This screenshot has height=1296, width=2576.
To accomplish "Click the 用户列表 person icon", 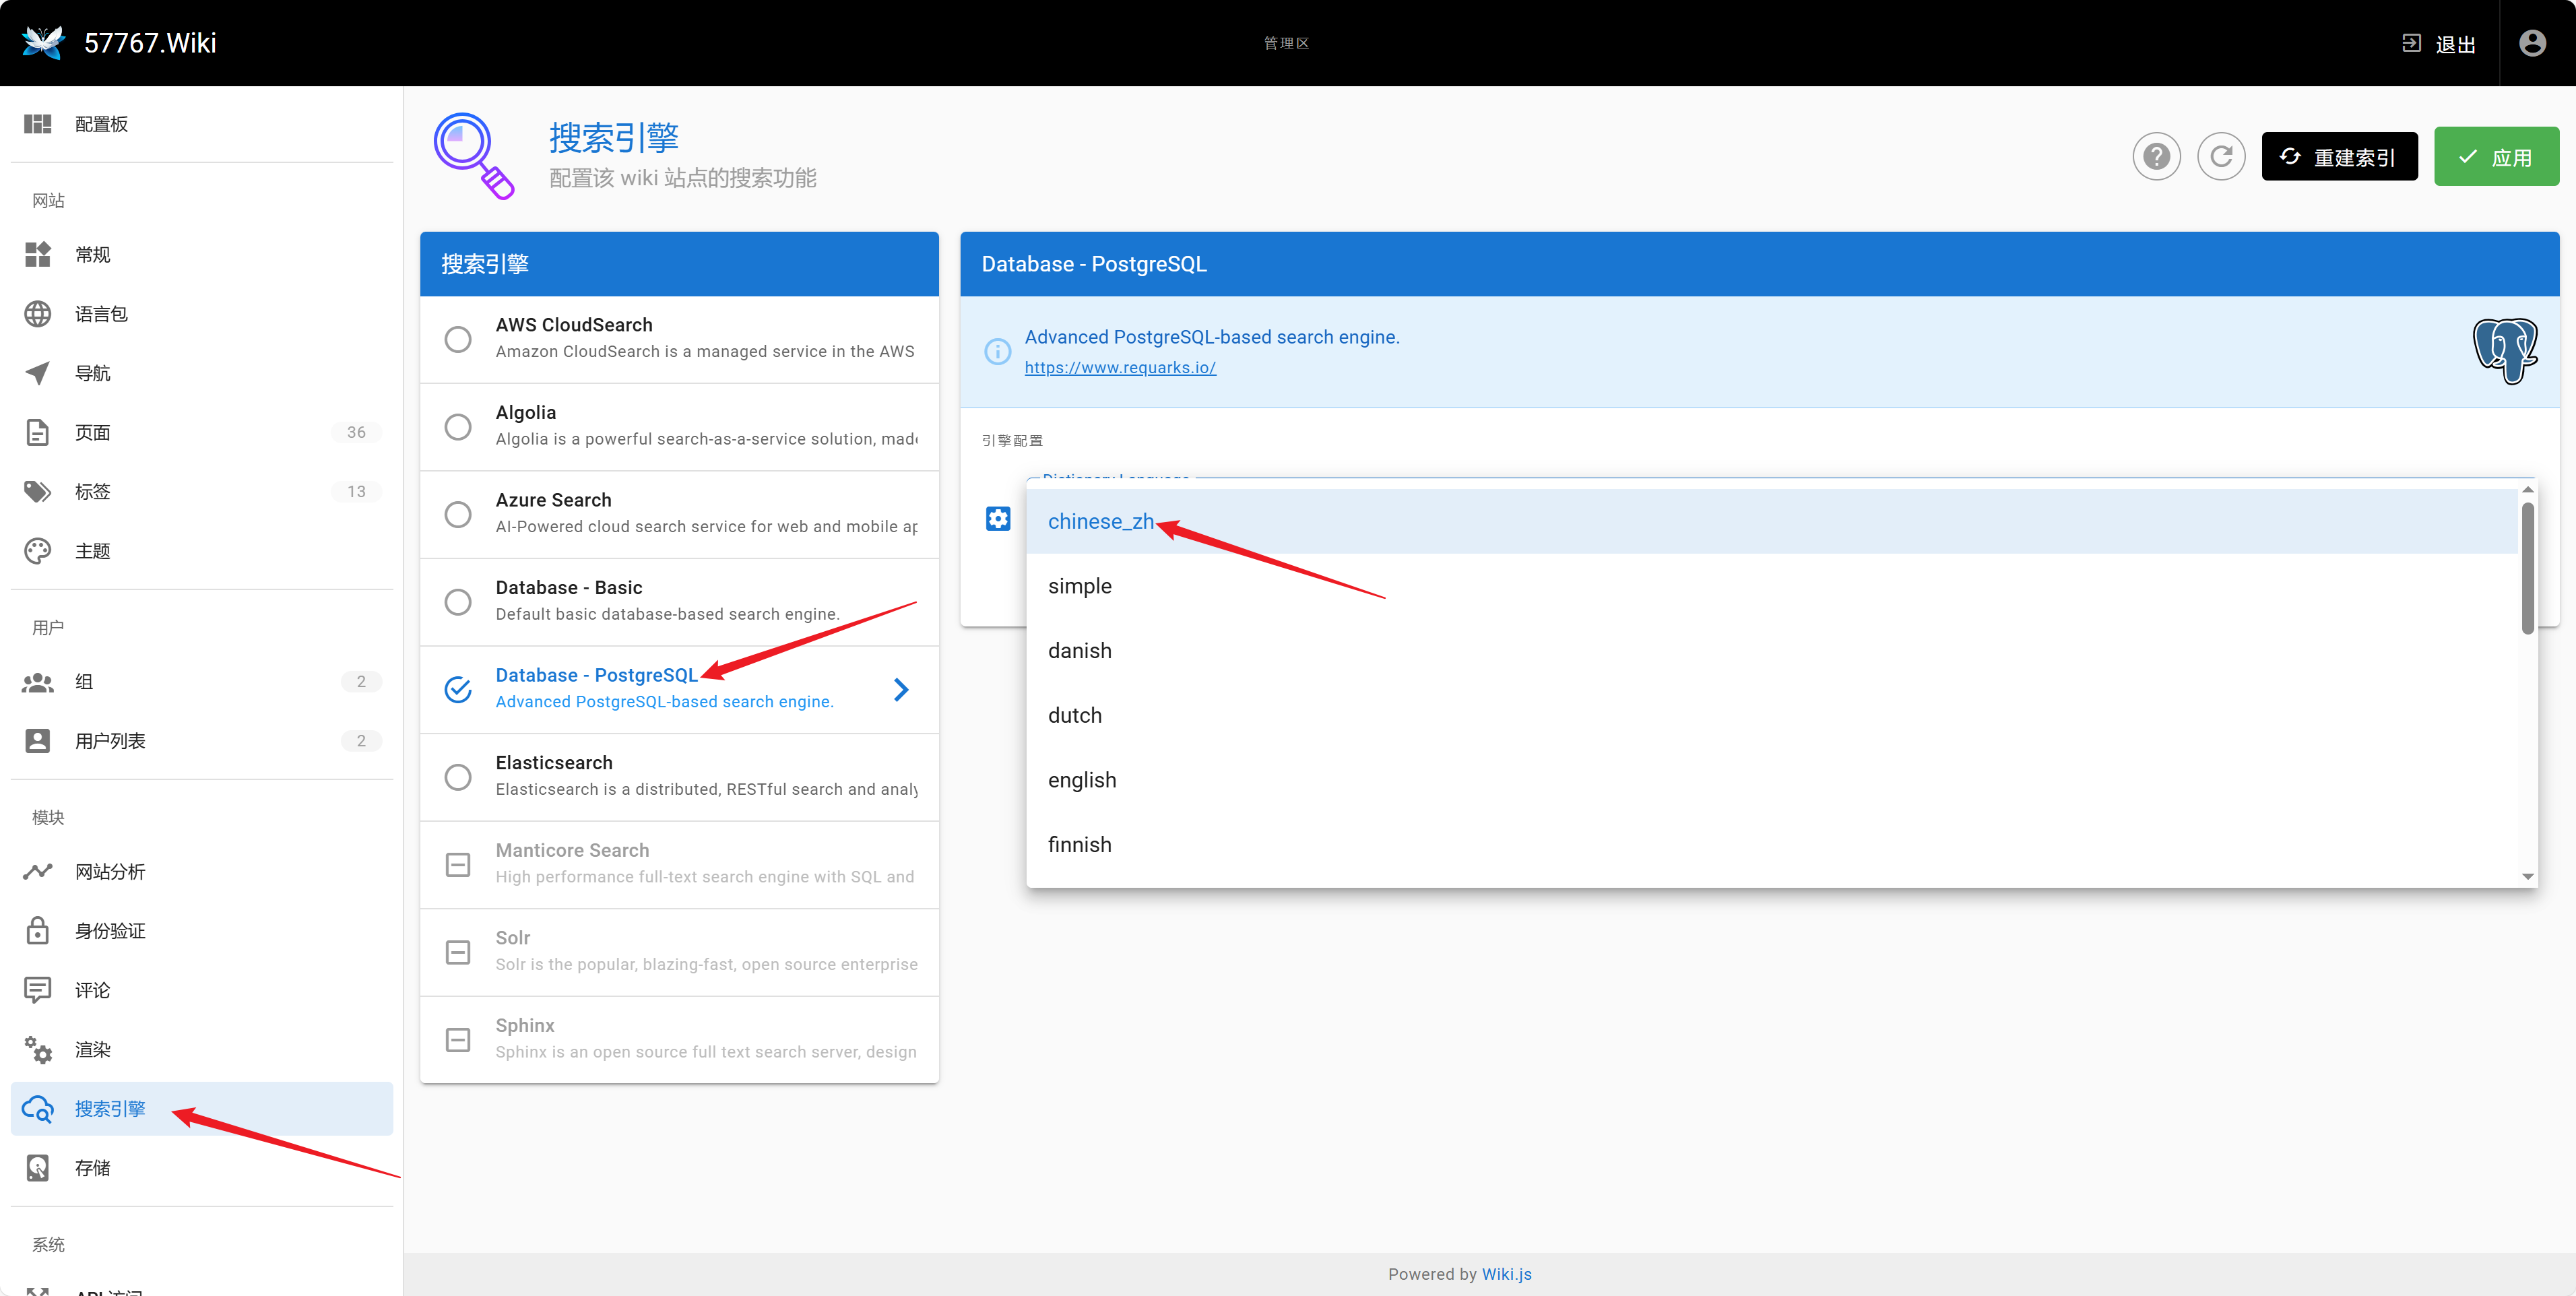I will pos(37,741).
